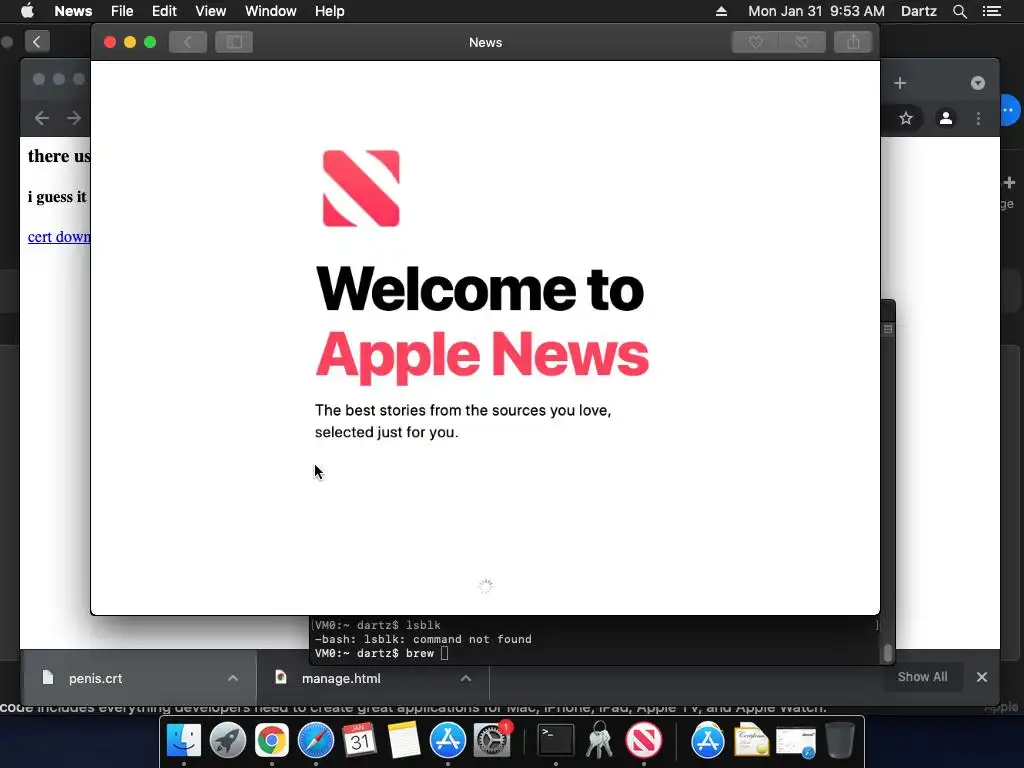The width and height of the screenshot is (1024, 768).
Task: Open the News application menu
Action: [x=73, y=11]
